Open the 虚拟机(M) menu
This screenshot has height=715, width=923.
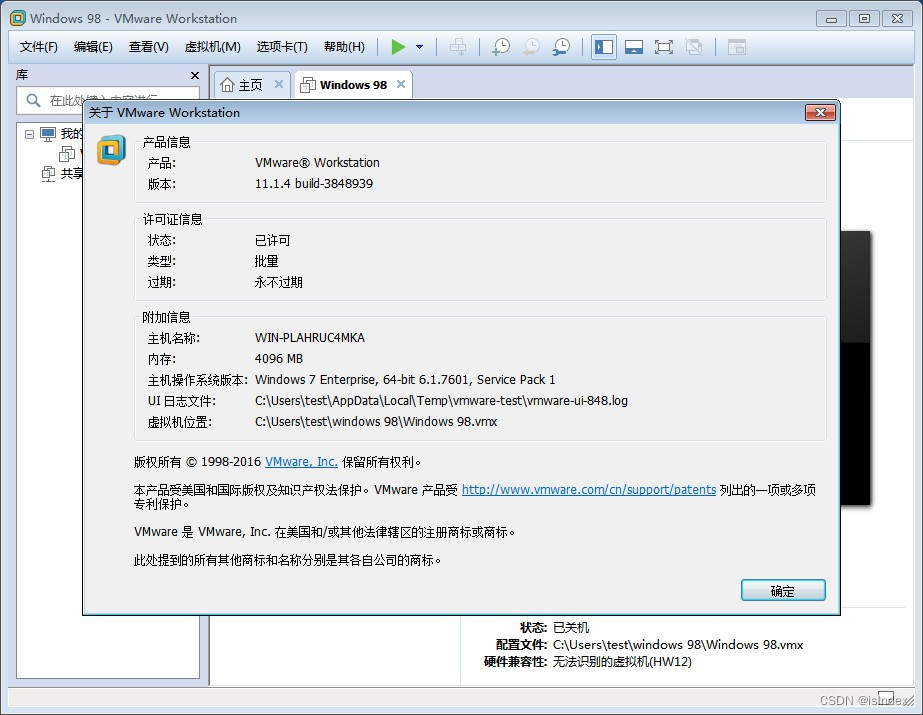tap(213, 47)
